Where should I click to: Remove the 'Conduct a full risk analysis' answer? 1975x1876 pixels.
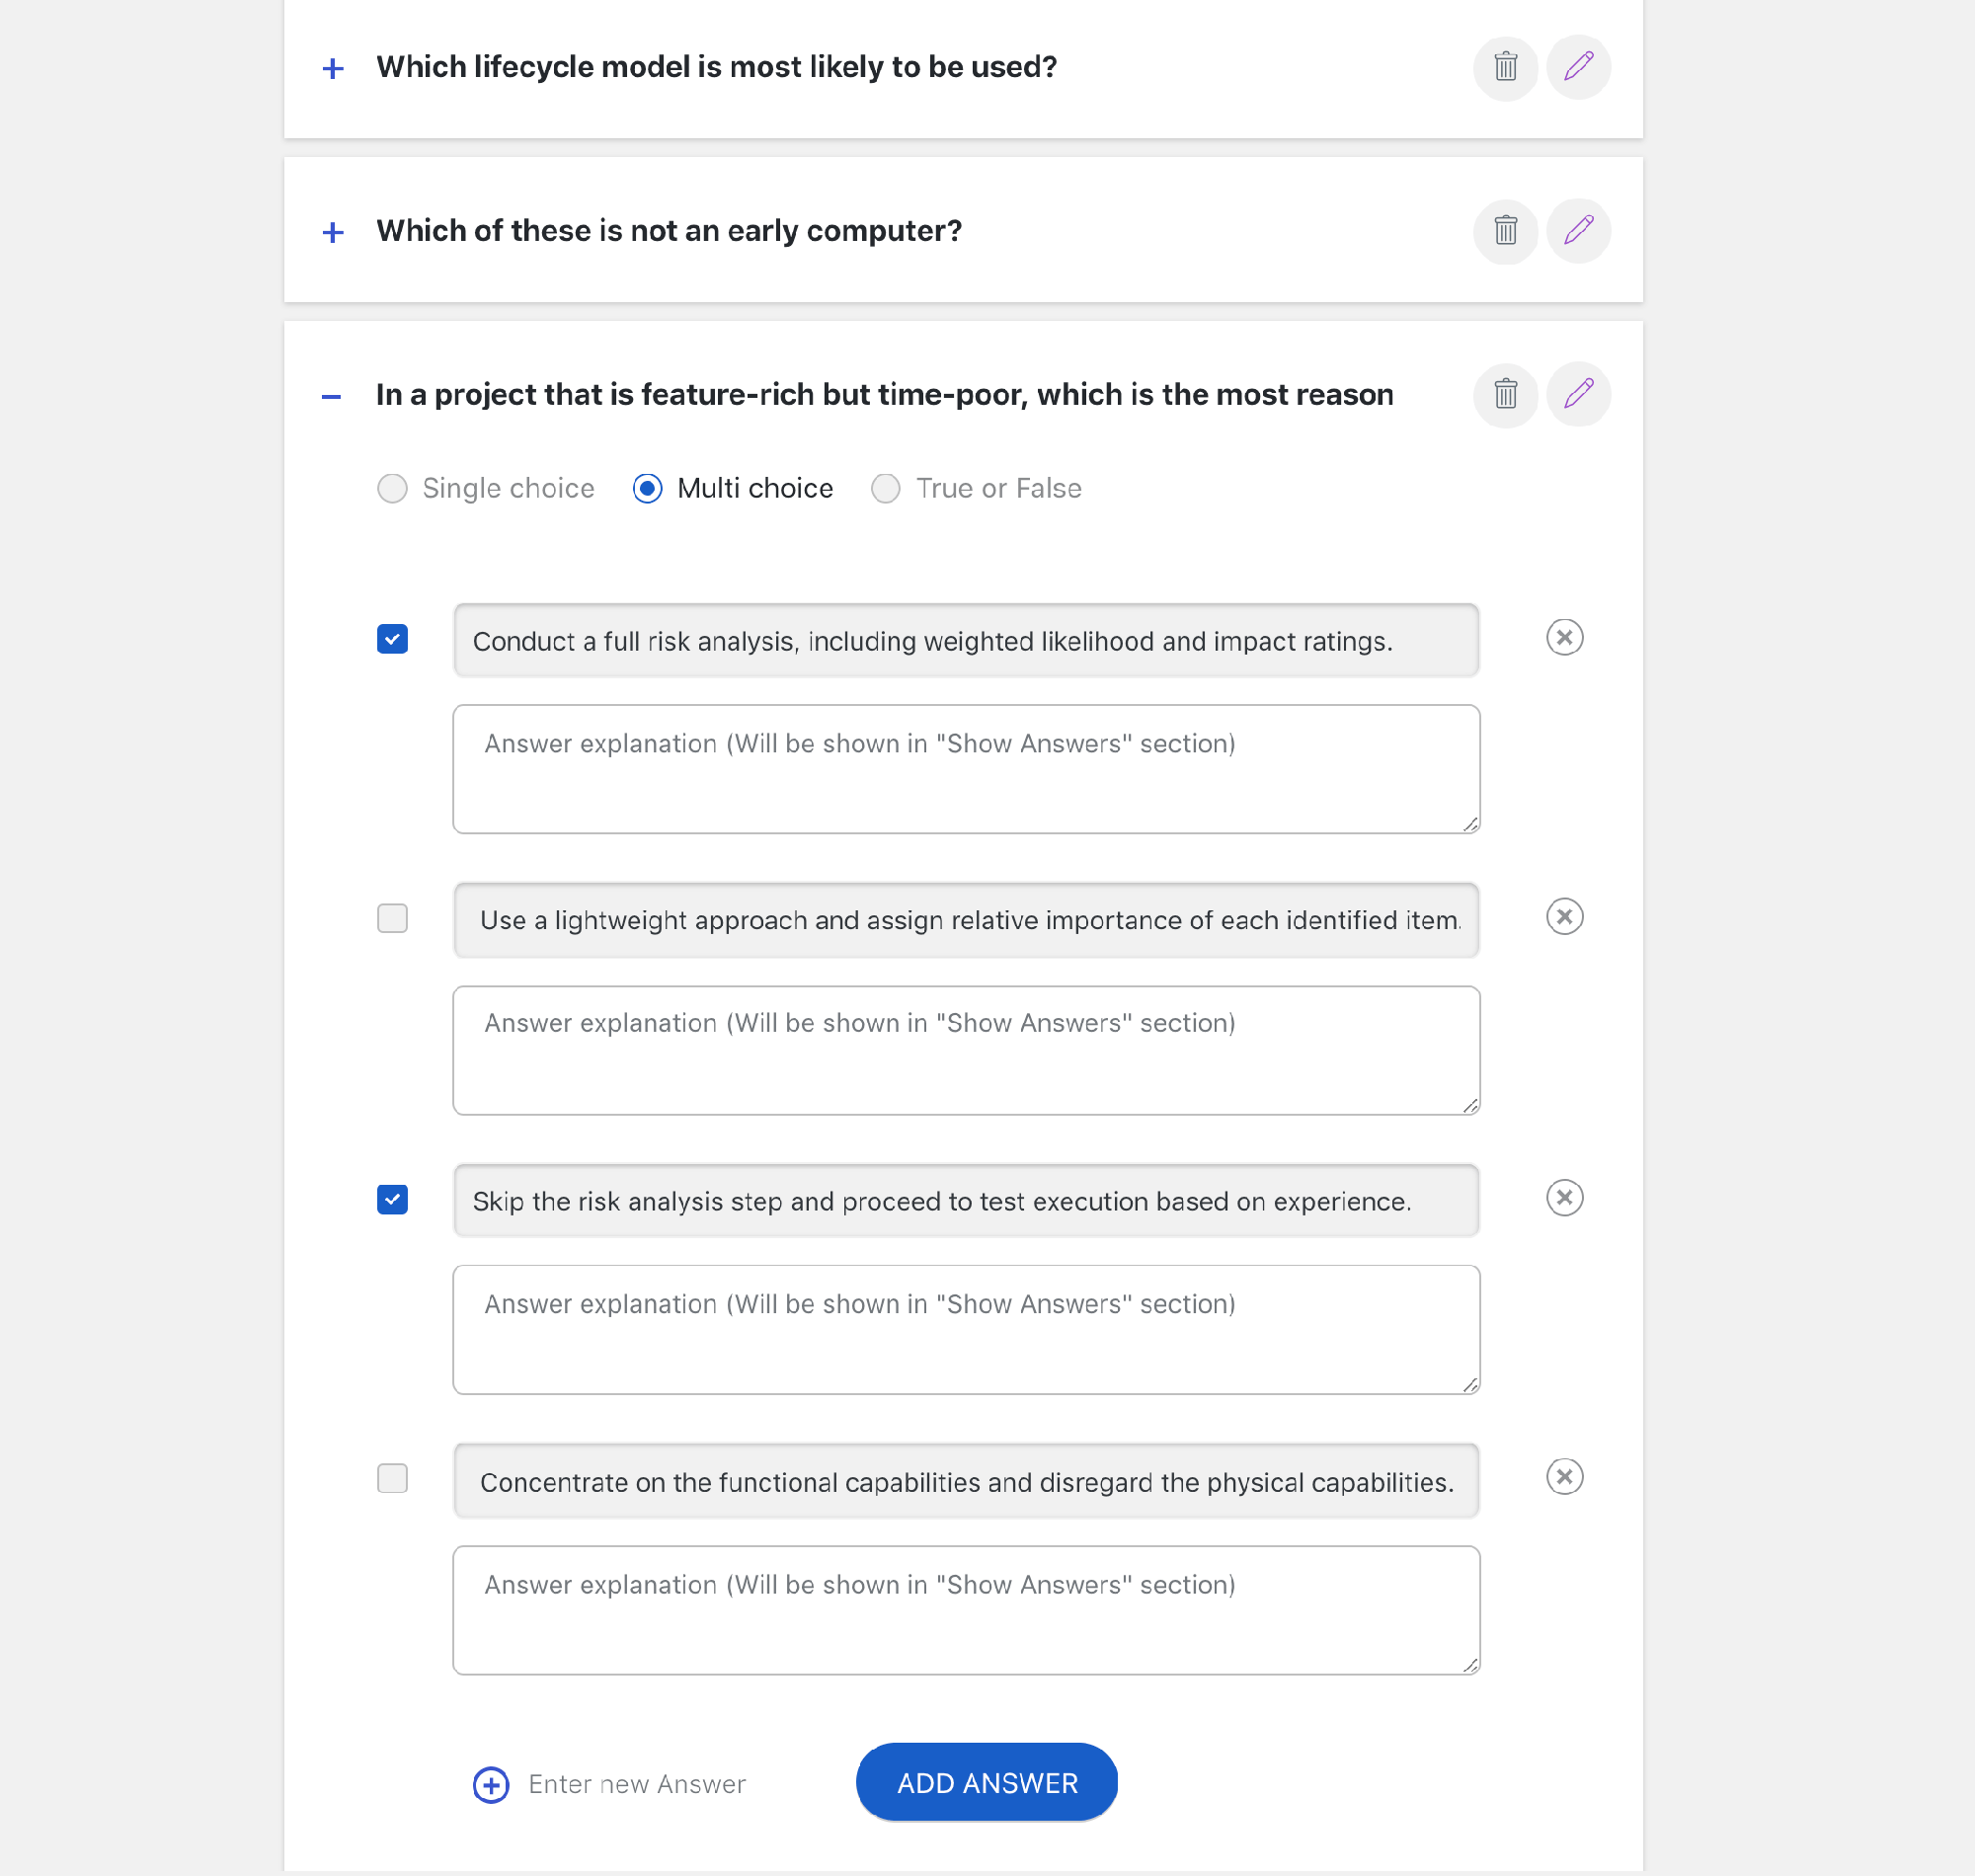tap(1564, 638)
